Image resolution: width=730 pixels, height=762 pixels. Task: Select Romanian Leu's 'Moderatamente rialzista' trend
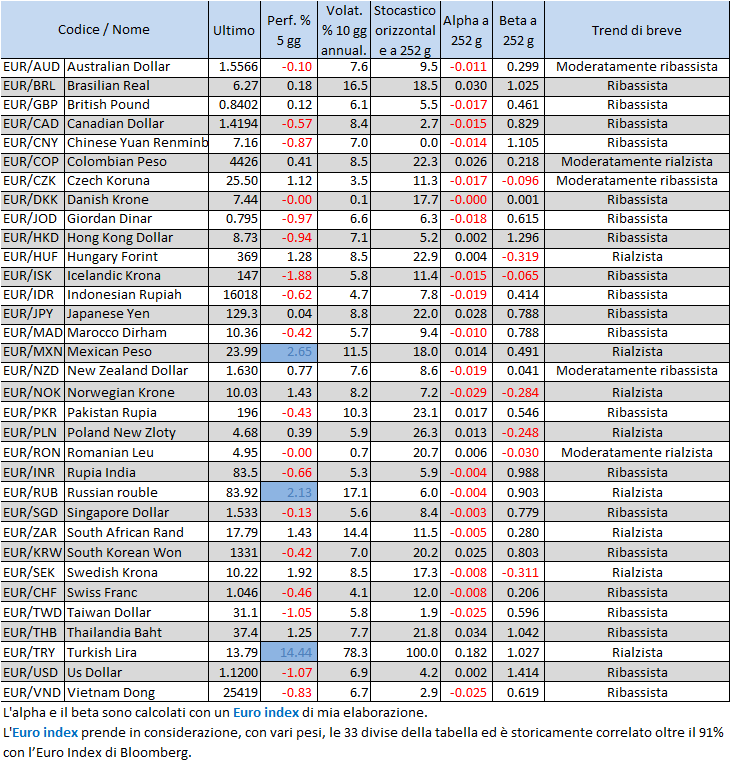637,452
